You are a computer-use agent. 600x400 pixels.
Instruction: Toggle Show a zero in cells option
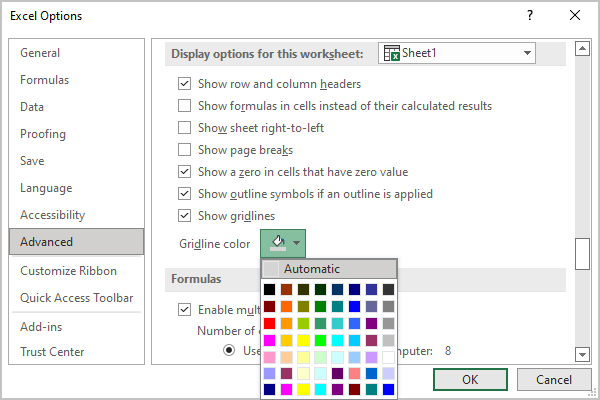pos(184,171)
